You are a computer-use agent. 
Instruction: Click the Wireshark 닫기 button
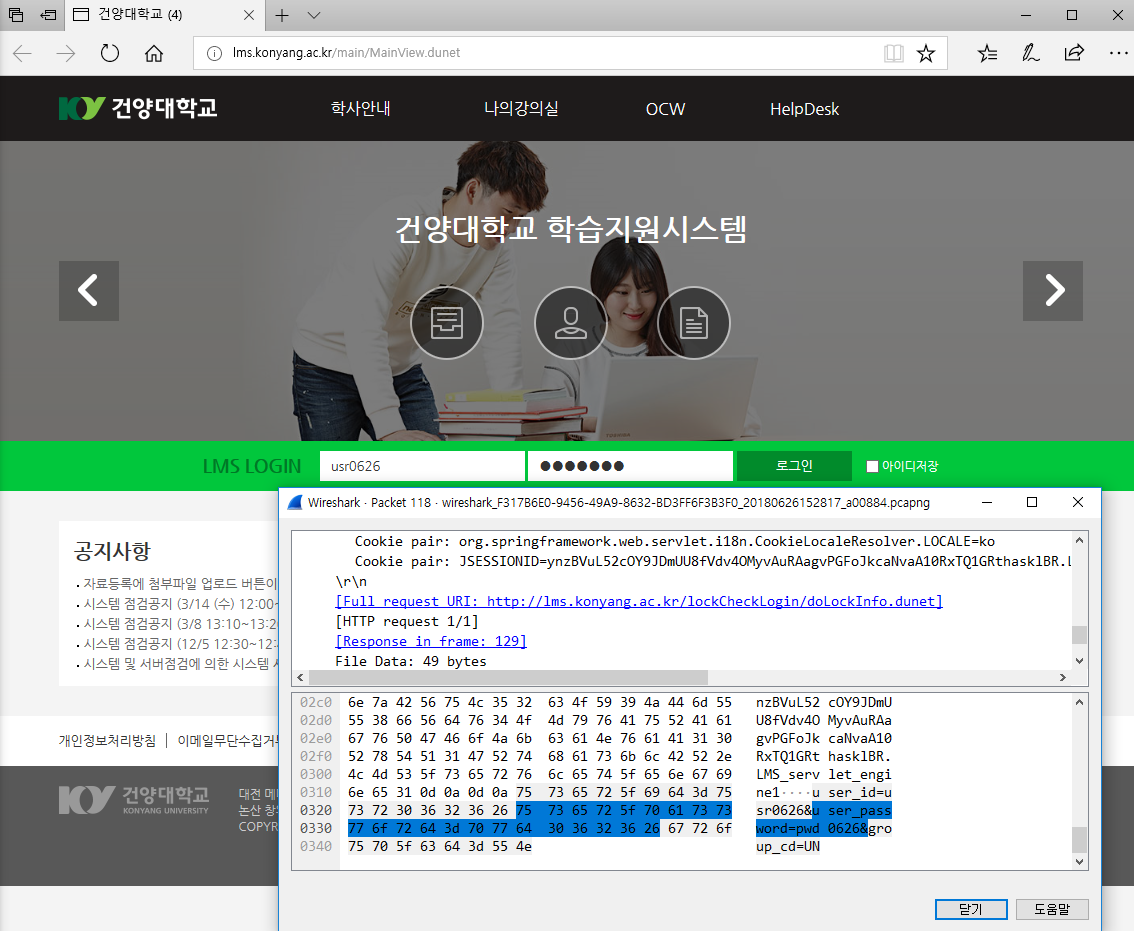point(971,909)
